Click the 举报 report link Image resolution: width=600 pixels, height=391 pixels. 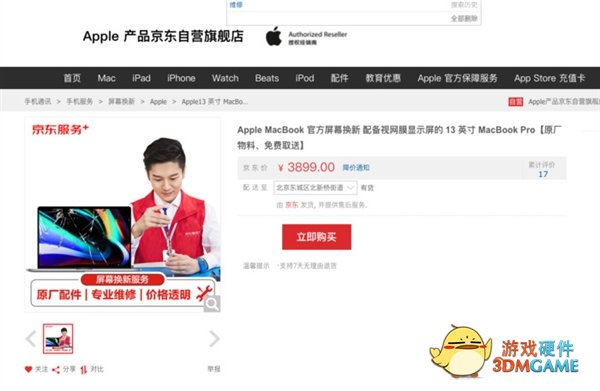(214, 369)
